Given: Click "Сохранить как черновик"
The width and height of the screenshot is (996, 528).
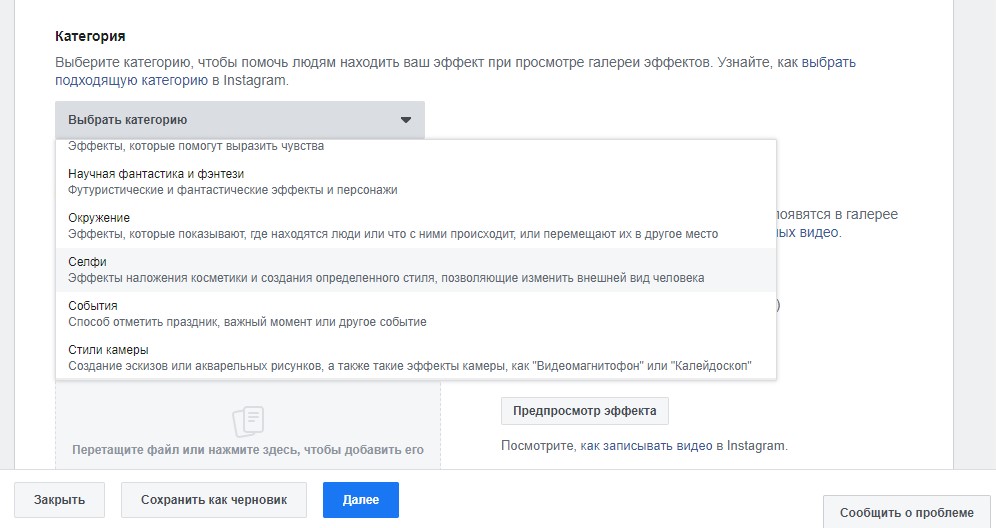Looking at the screenshot, I should point(213,500).
